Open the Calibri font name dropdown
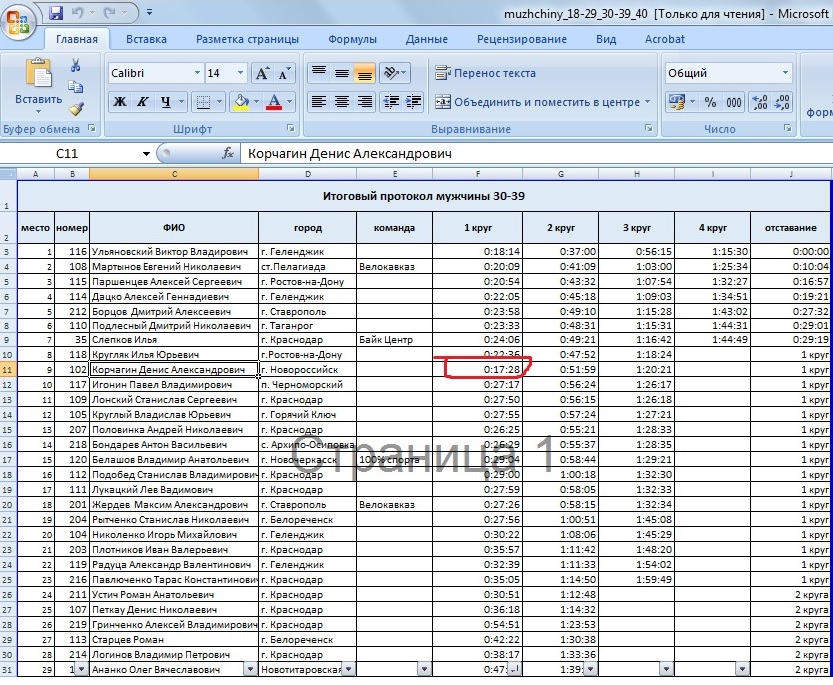The width and height of the screenshot is (833, 685). click(196, 74)
